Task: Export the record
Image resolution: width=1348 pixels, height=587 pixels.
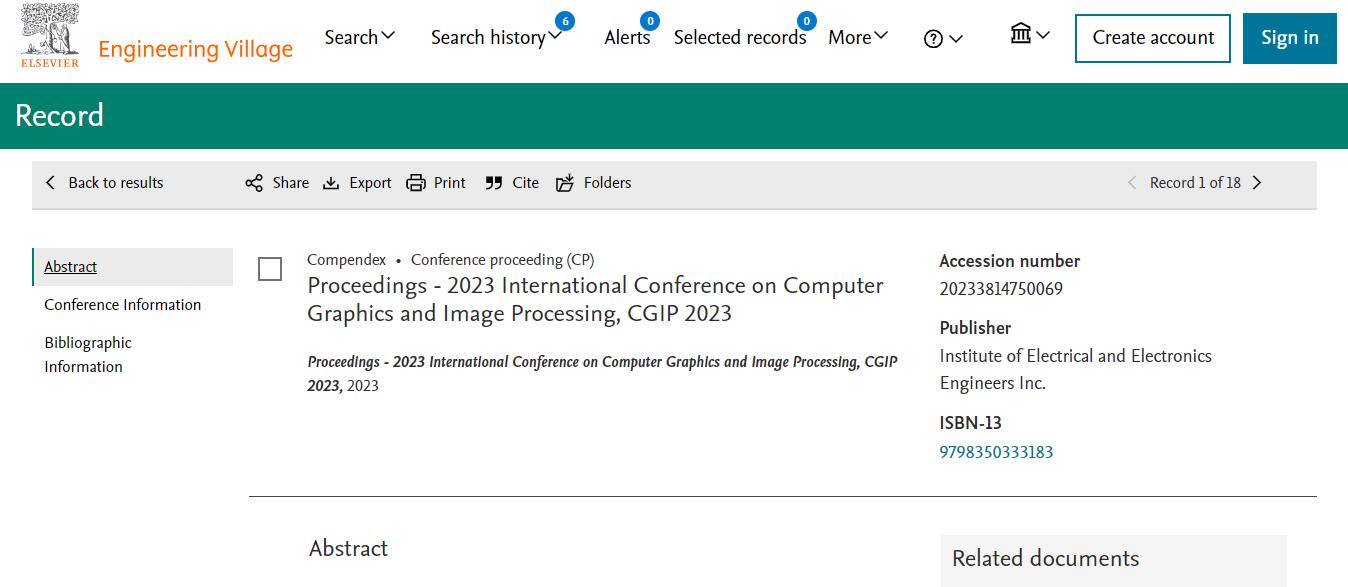Action: click(x=357, y=182)
